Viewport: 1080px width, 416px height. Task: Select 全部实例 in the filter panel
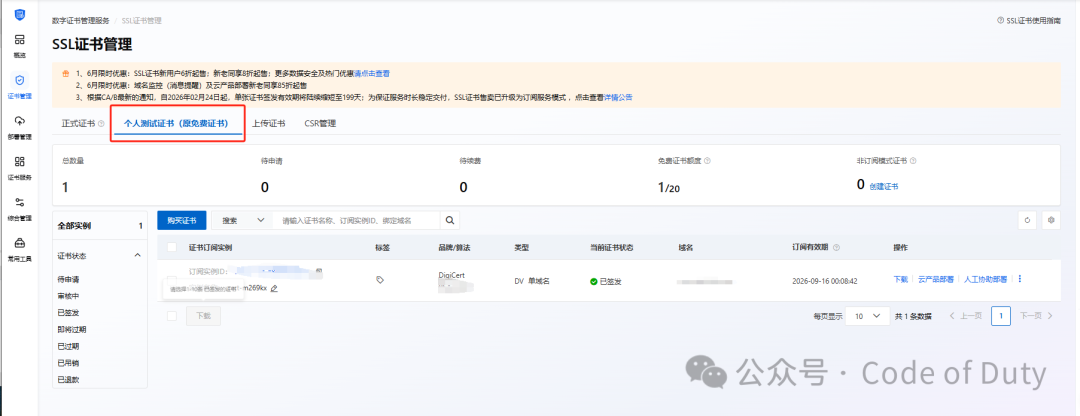coord(100,226)
